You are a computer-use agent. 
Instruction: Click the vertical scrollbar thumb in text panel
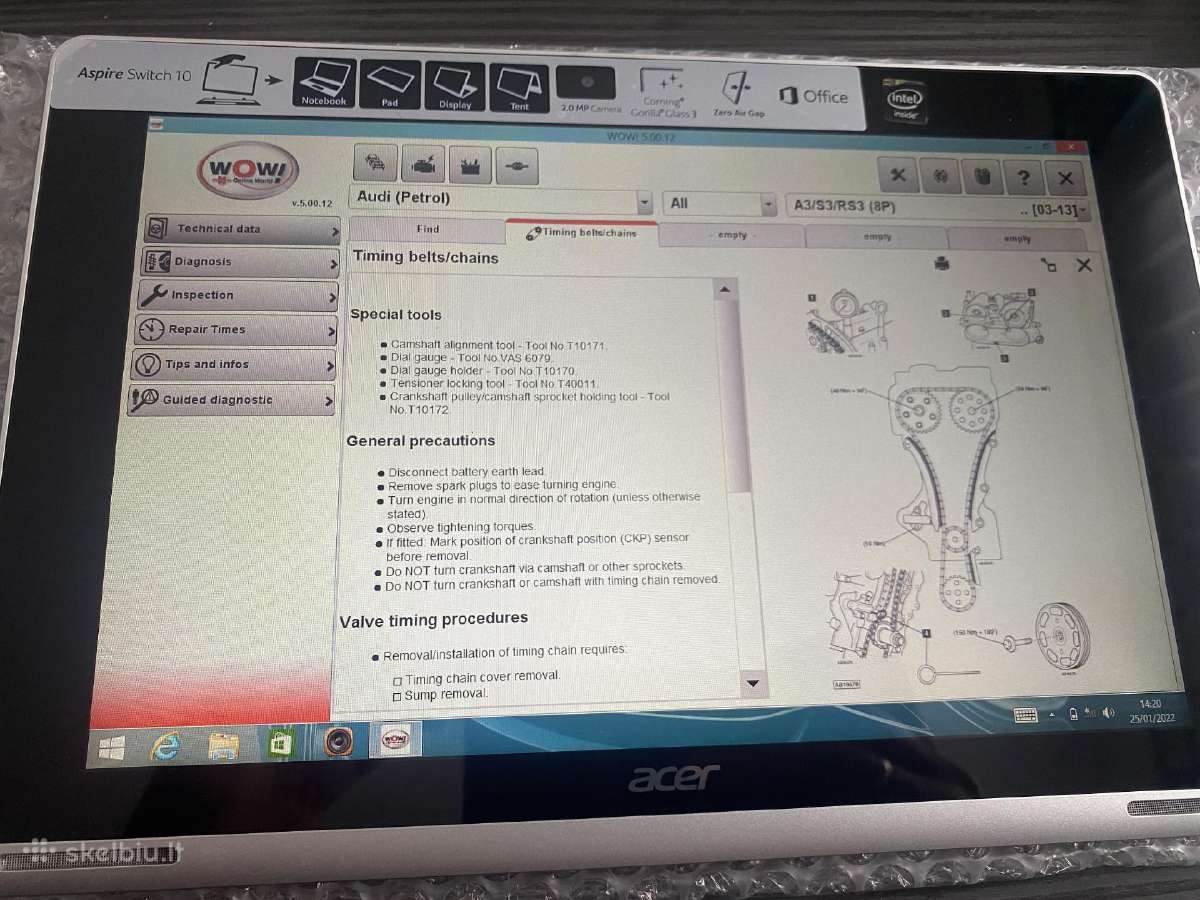coord(734,395)
